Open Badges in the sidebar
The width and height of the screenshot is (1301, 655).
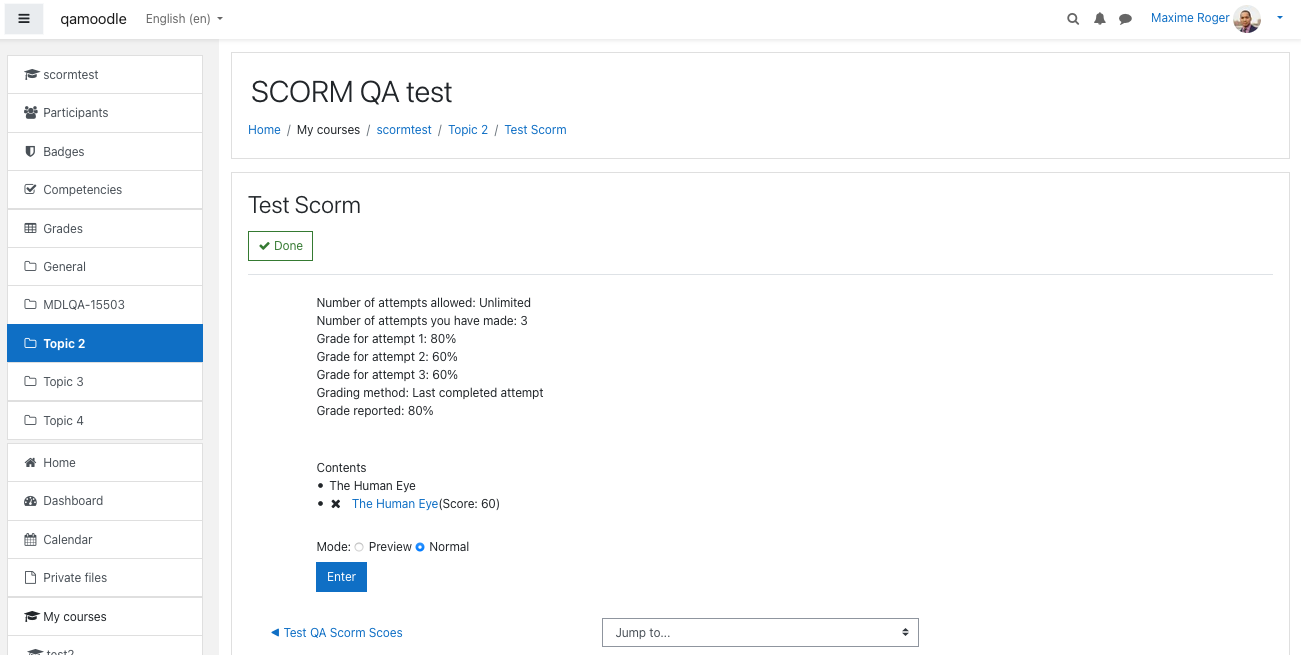coord(105,152)
